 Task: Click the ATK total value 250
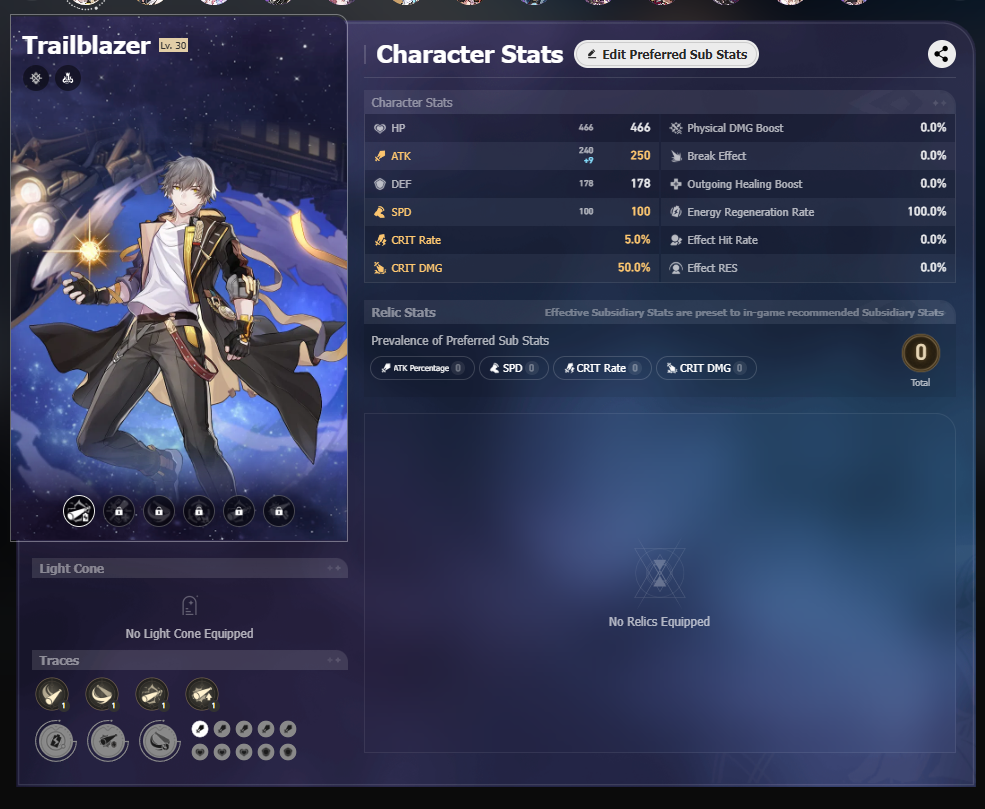pos(640,156)
